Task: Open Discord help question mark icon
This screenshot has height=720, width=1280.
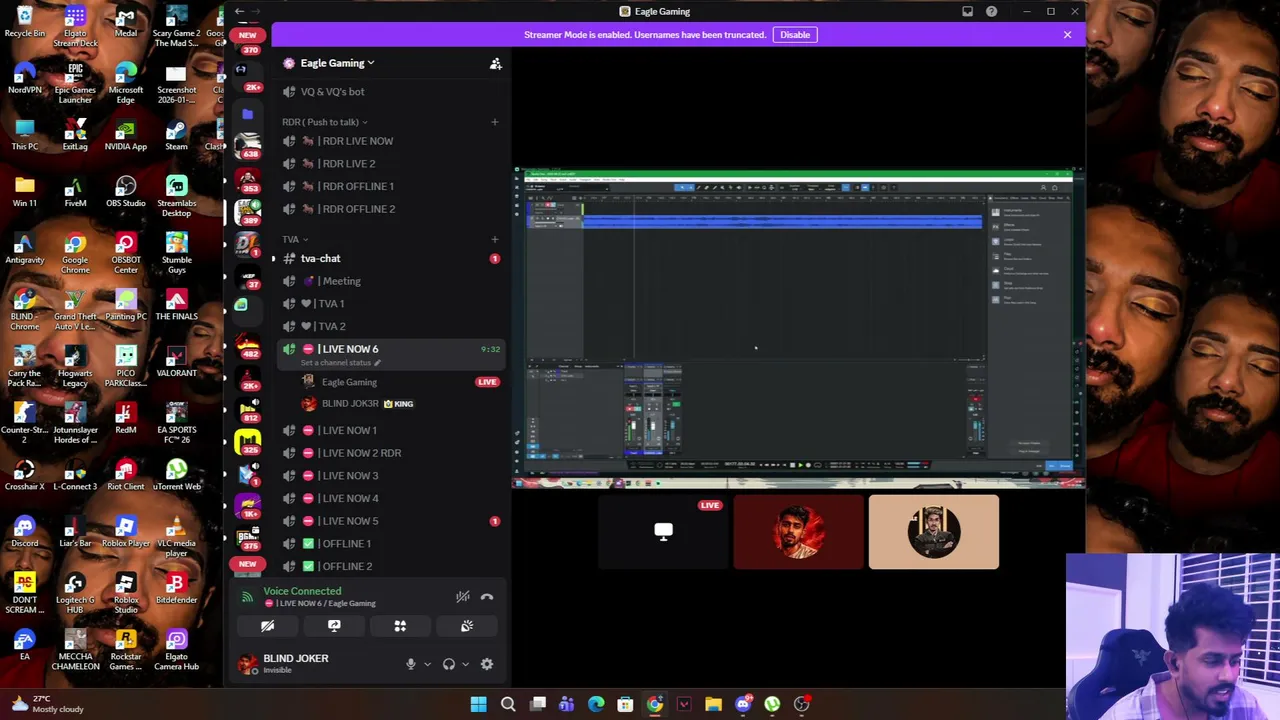Action: point(991,11)
